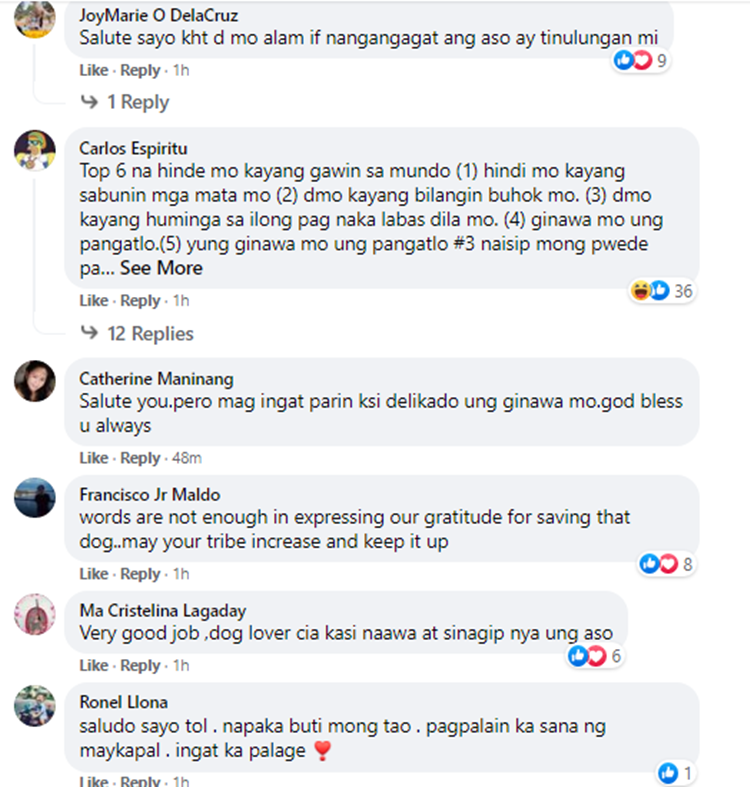The image size is (750, 787).
Task: Expand Carlos Espiritu's comment with See More
Action: [161, 268]
